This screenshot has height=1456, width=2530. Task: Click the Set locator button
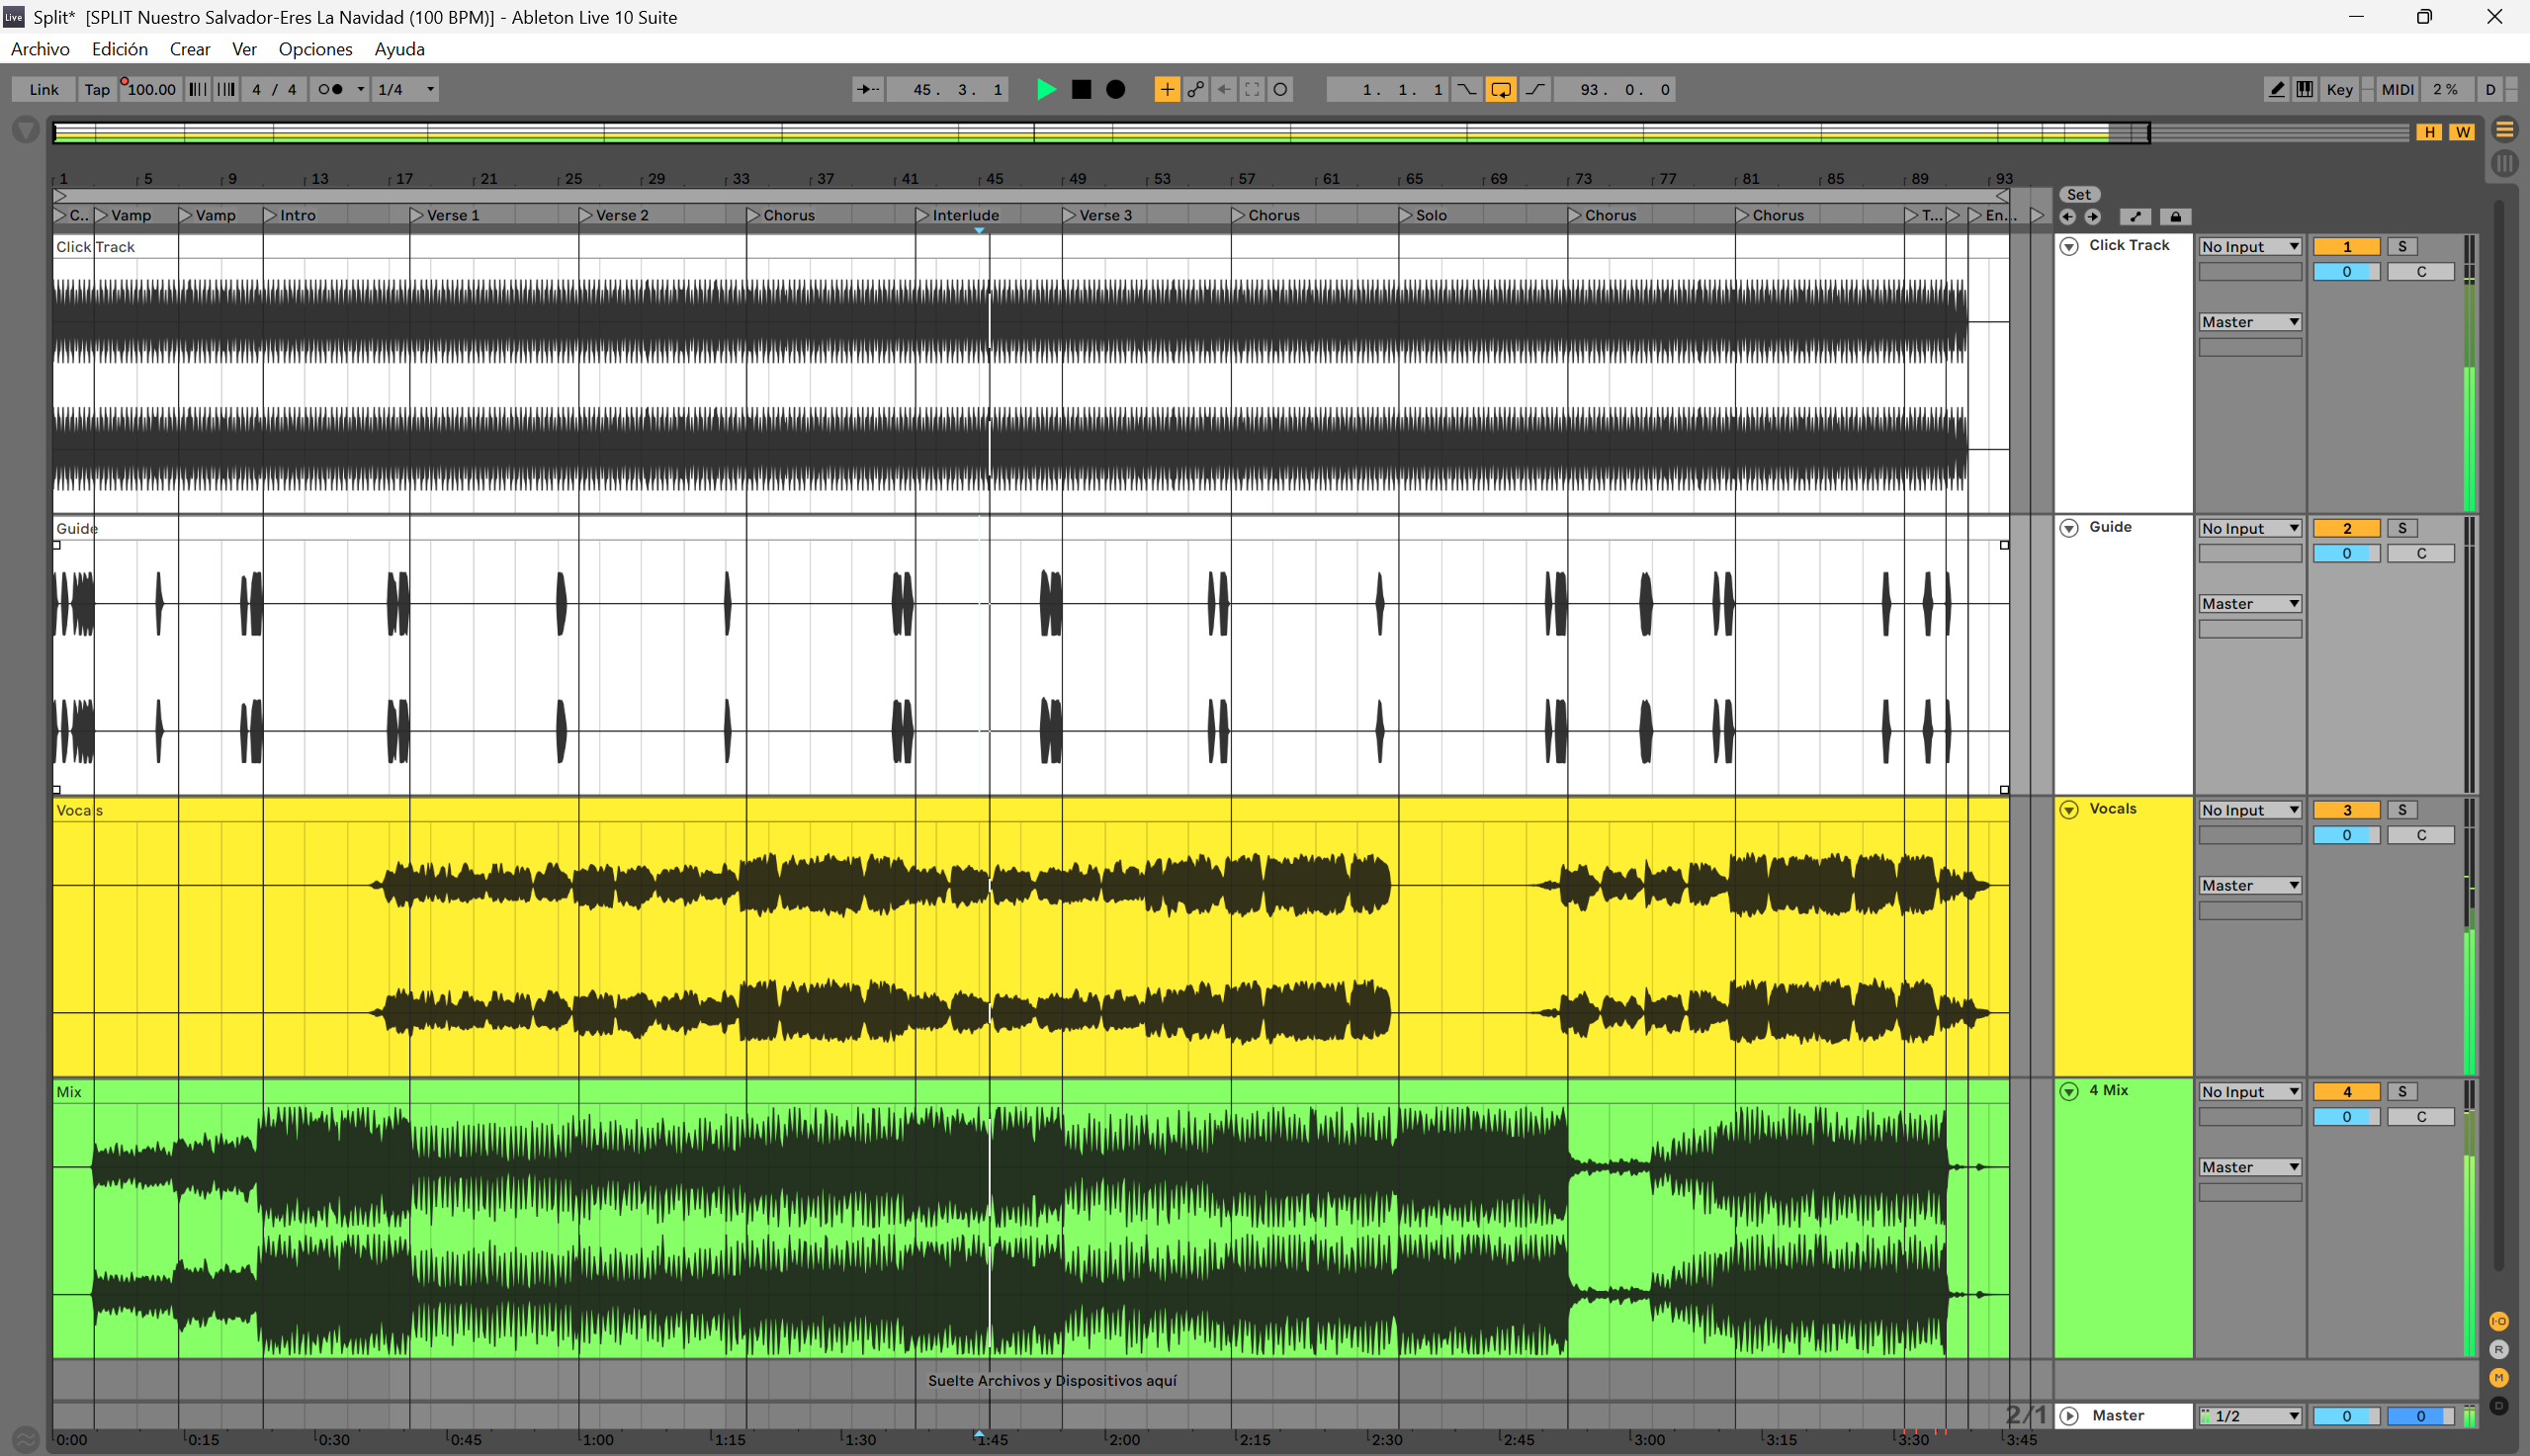pyautogui.click(x=2078, y=195)
